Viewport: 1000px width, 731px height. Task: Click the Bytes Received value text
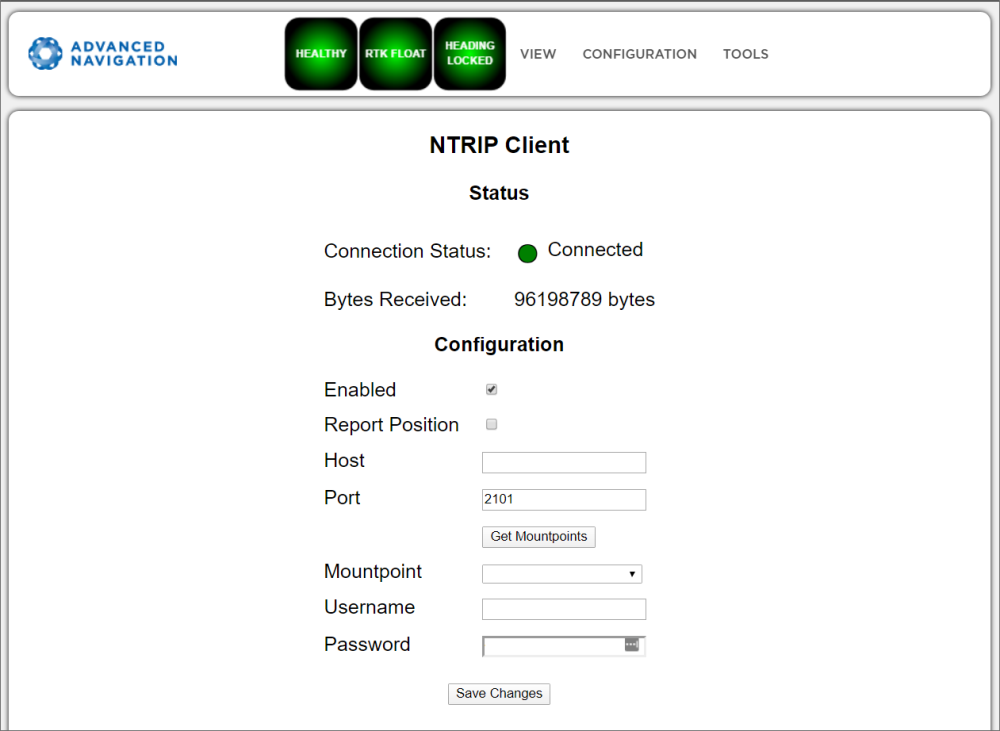coord(584,300)
